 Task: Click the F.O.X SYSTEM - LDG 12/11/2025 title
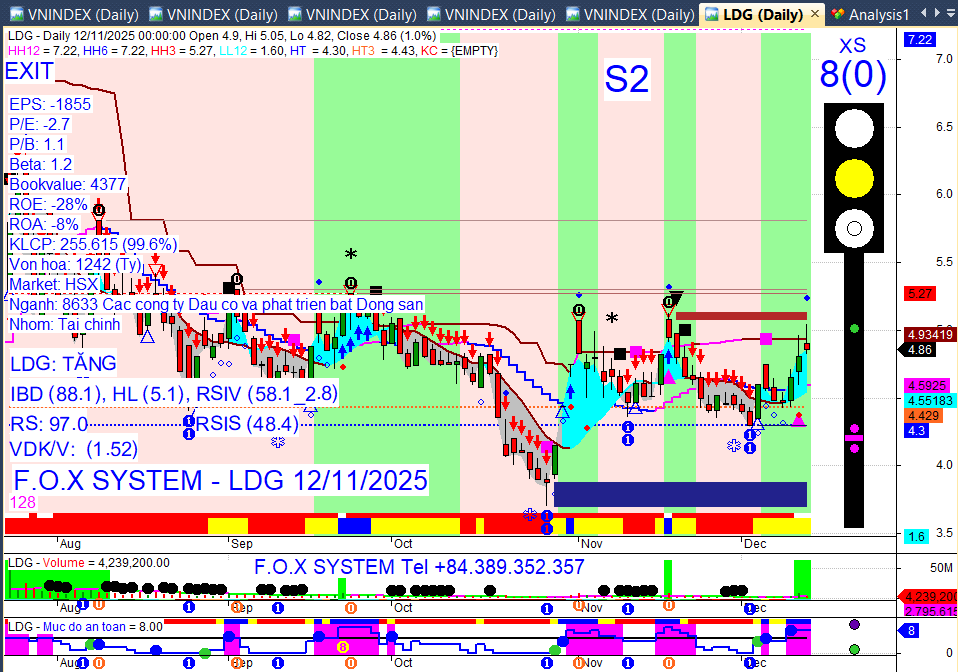tap(221, 481)
